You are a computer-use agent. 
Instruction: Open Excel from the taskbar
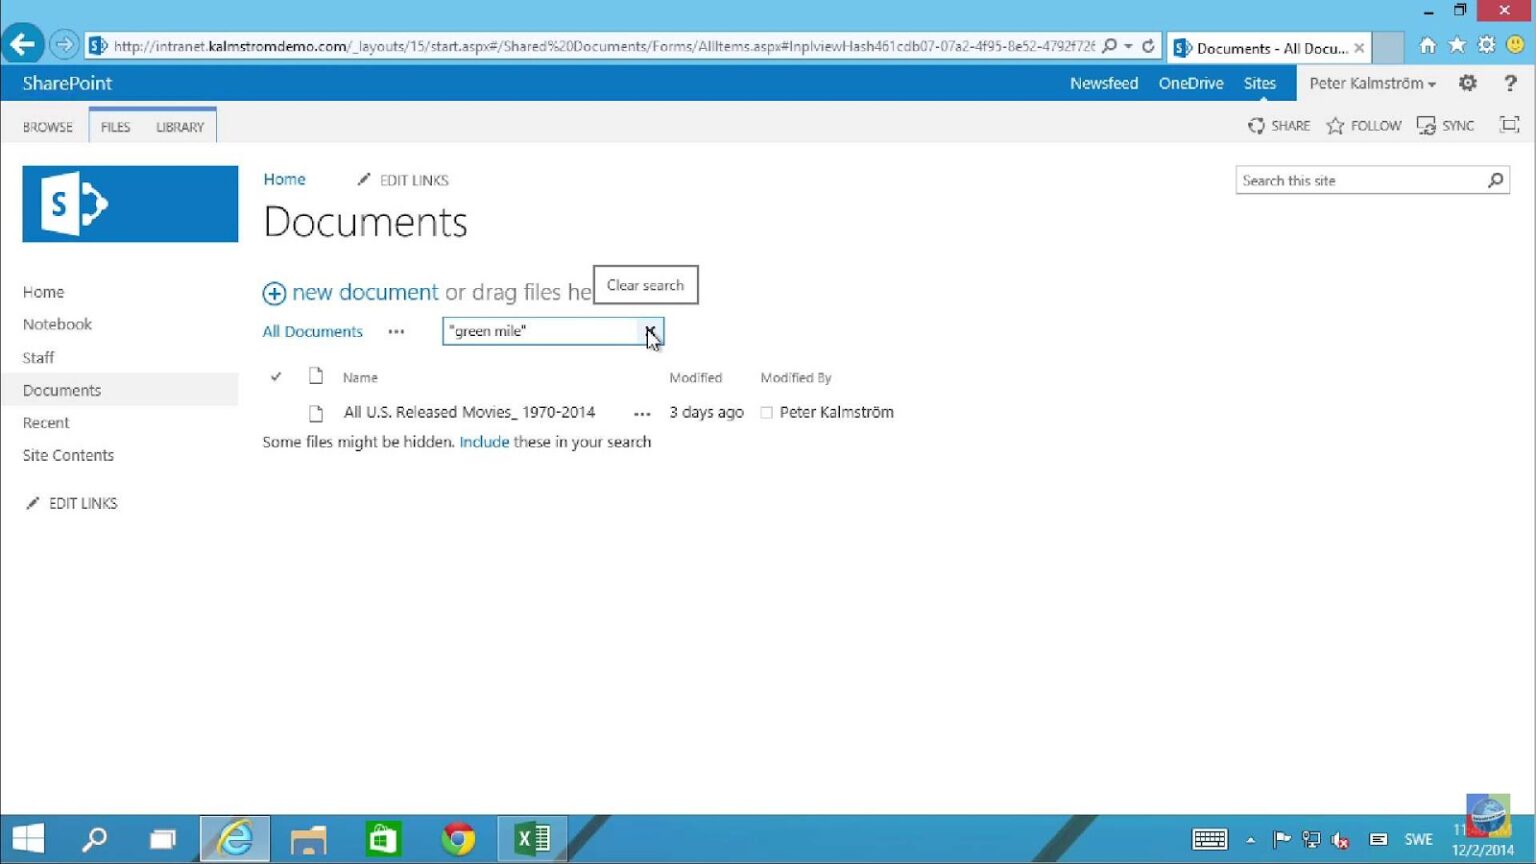[x=532, y=838]
